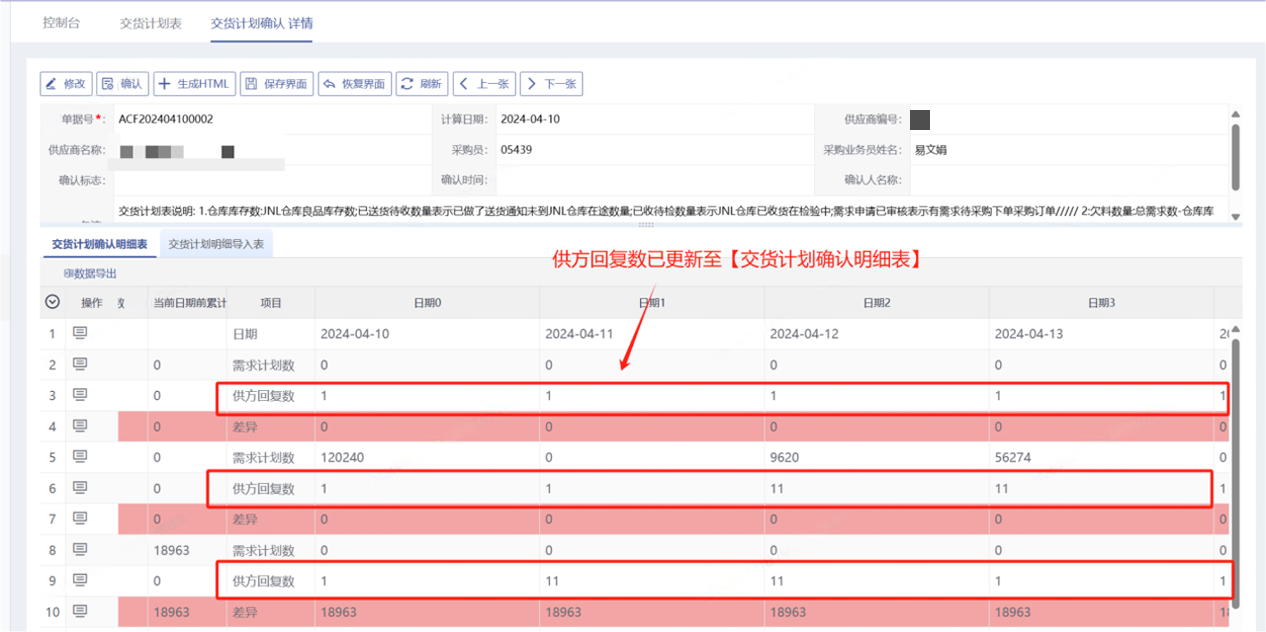Viewport: 1266px width, 632px height.
Task: Click the 数据导出 export link
Action: [90, 273]
